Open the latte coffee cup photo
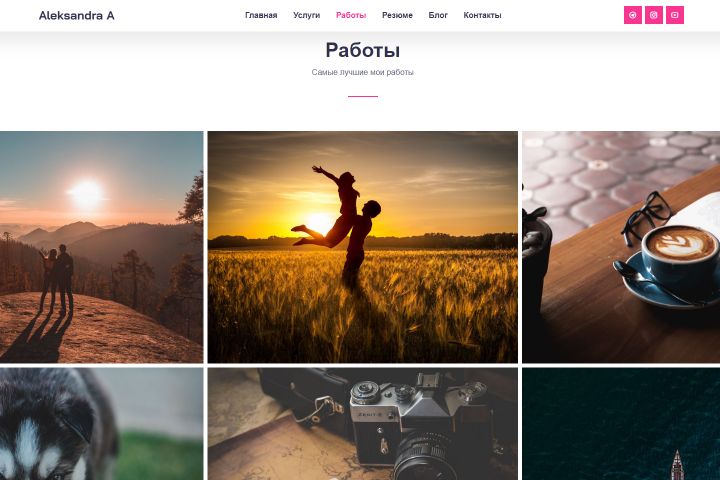The height and width of the screenshot is (480, 720). [x=621, y=247]
